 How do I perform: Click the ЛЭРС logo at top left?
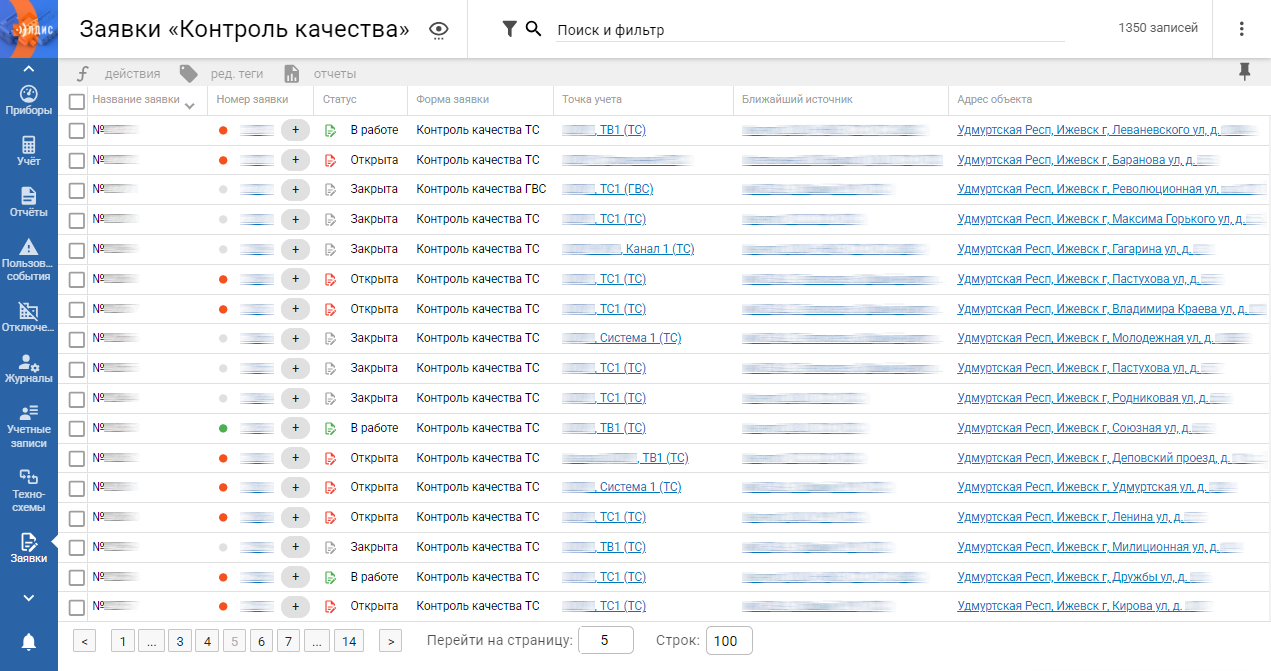pyautogui.click(x=28, y=29)
